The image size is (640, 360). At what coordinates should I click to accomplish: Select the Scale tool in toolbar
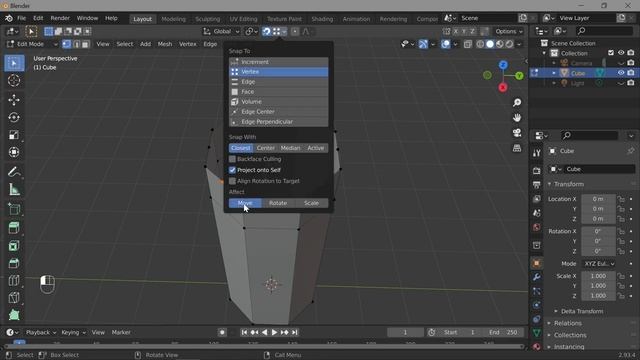[x=14, y=135]
